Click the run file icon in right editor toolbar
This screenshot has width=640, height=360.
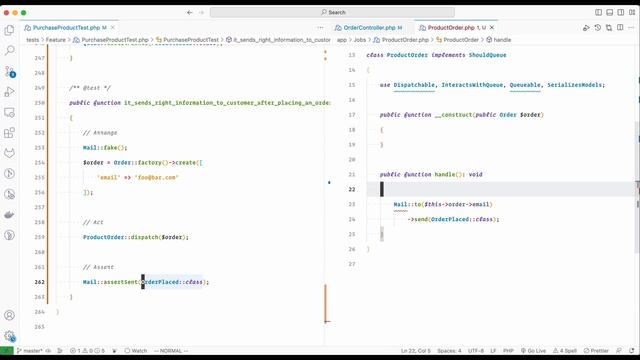(586, 28)
